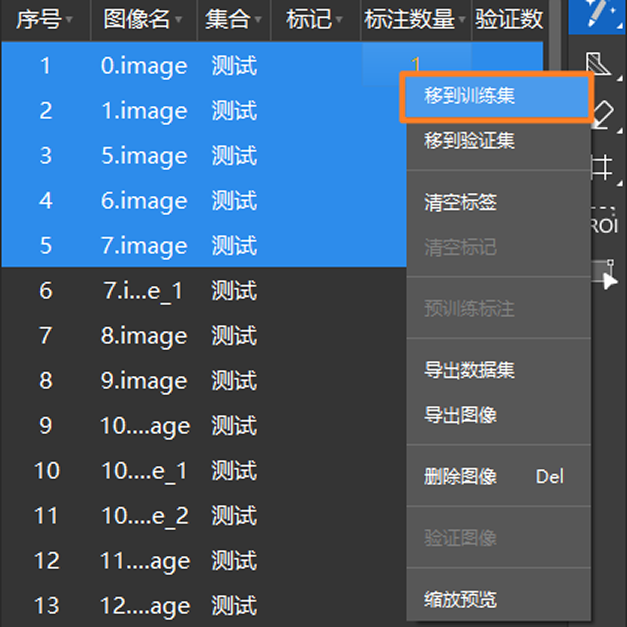Open the 图像名 column filter arrow
This screenshot has width=627, height=627.
click(178, 19)
